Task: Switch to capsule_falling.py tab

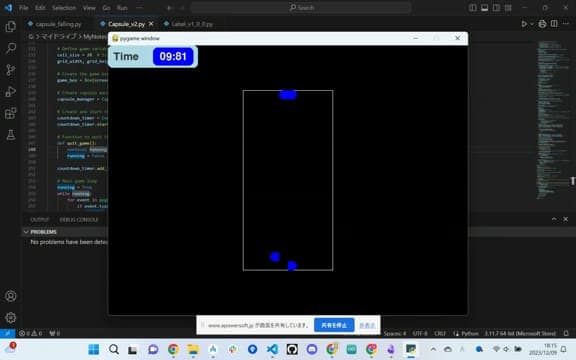Action: click(58, 24)
